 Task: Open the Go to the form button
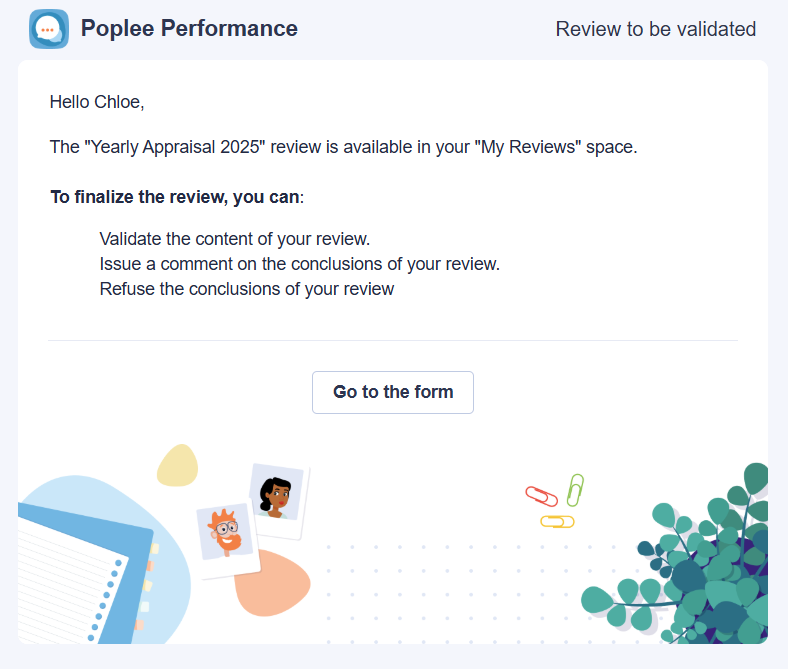point(392,392)
